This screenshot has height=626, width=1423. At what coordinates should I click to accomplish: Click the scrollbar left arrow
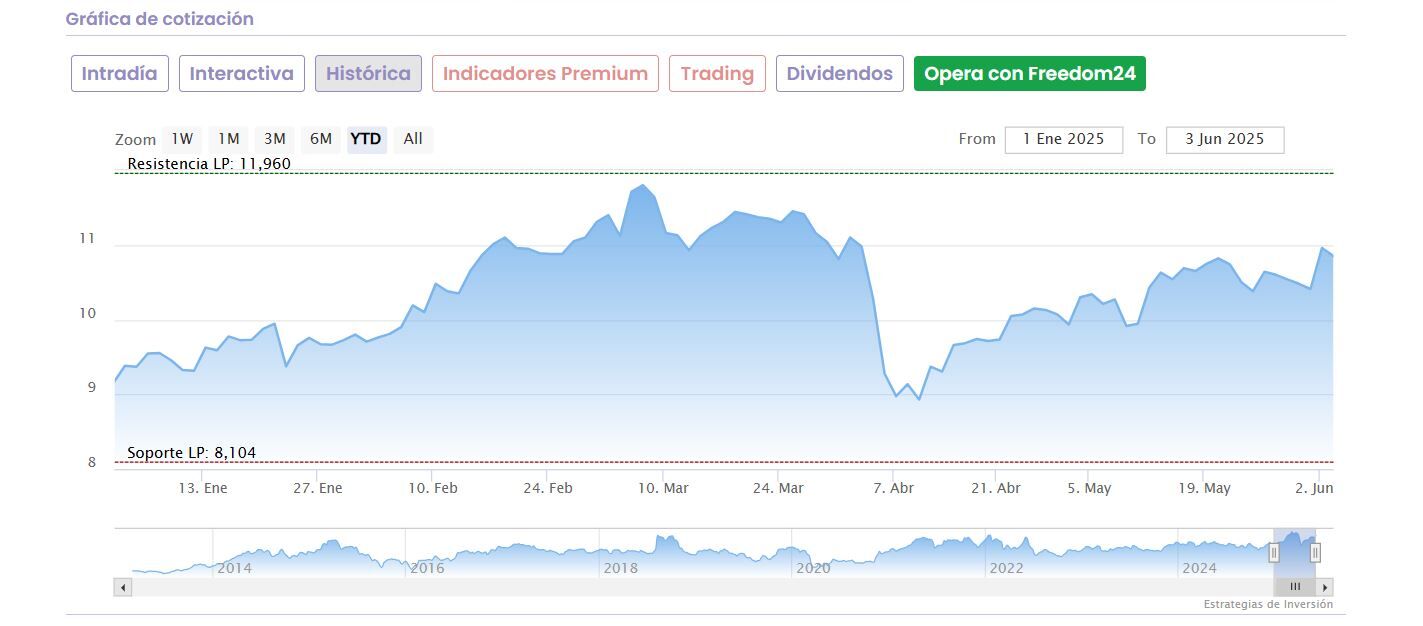point(124,588)
